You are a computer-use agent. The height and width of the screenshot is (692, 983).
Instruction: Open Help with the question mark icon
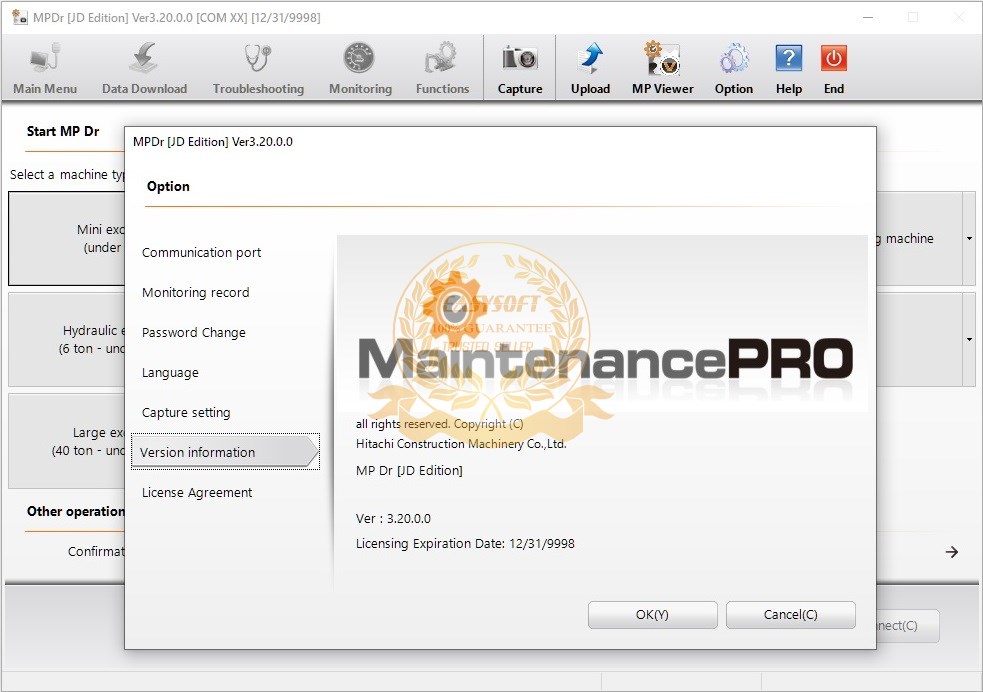[789, 68]
